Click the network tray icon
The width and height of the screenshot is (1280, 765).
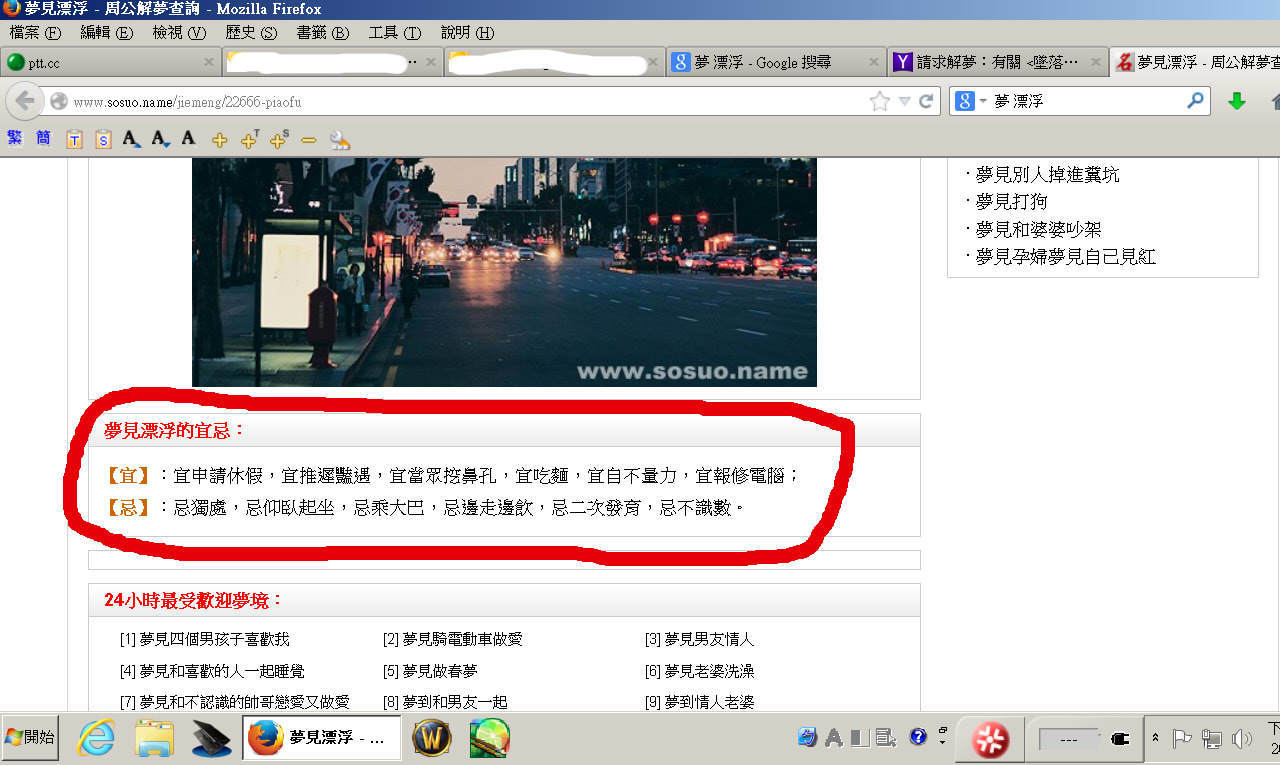point(1211,739)
